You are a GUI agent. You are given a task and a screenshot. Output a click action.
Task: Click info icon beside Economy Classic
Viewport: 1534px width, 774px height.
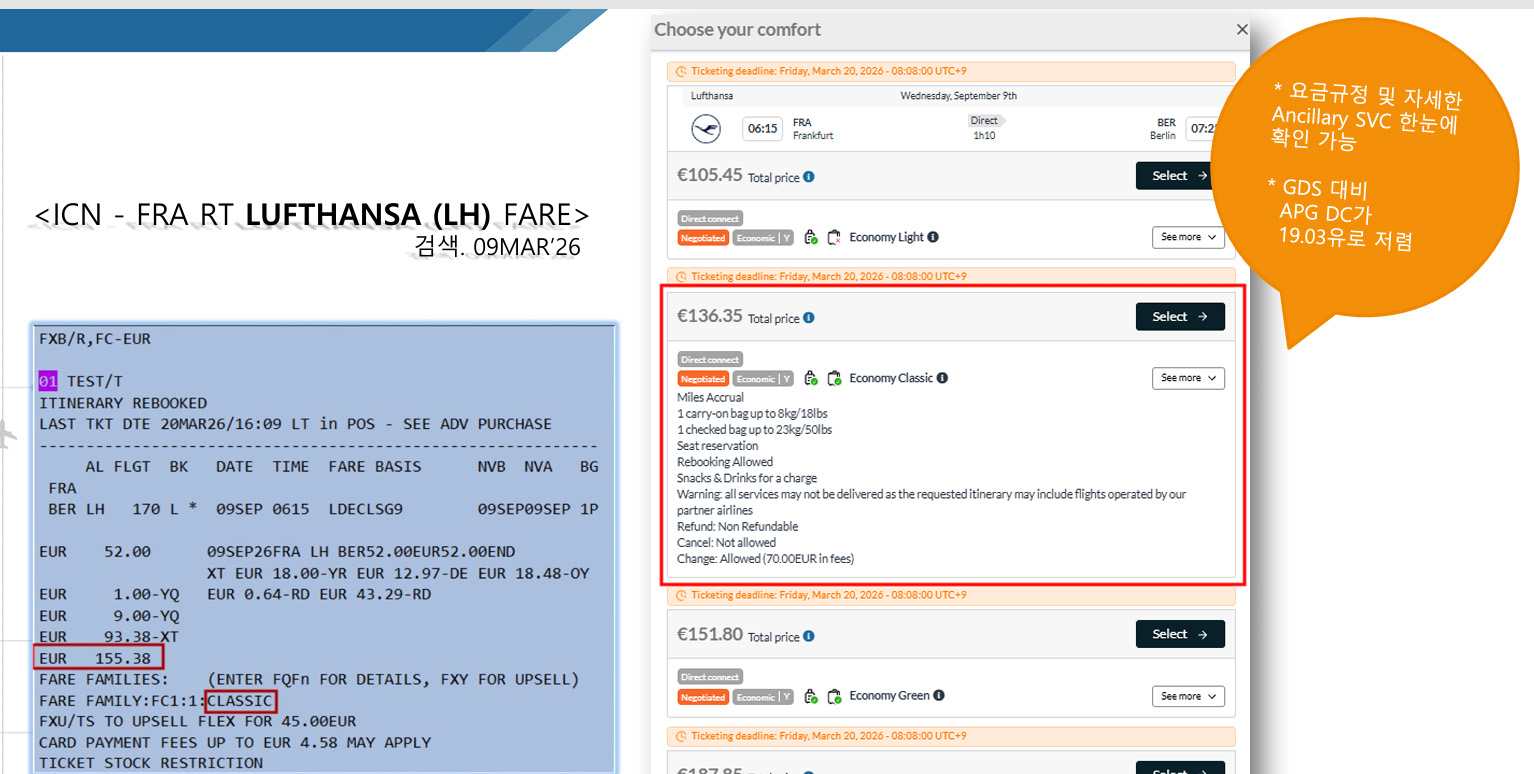(942, 378)
